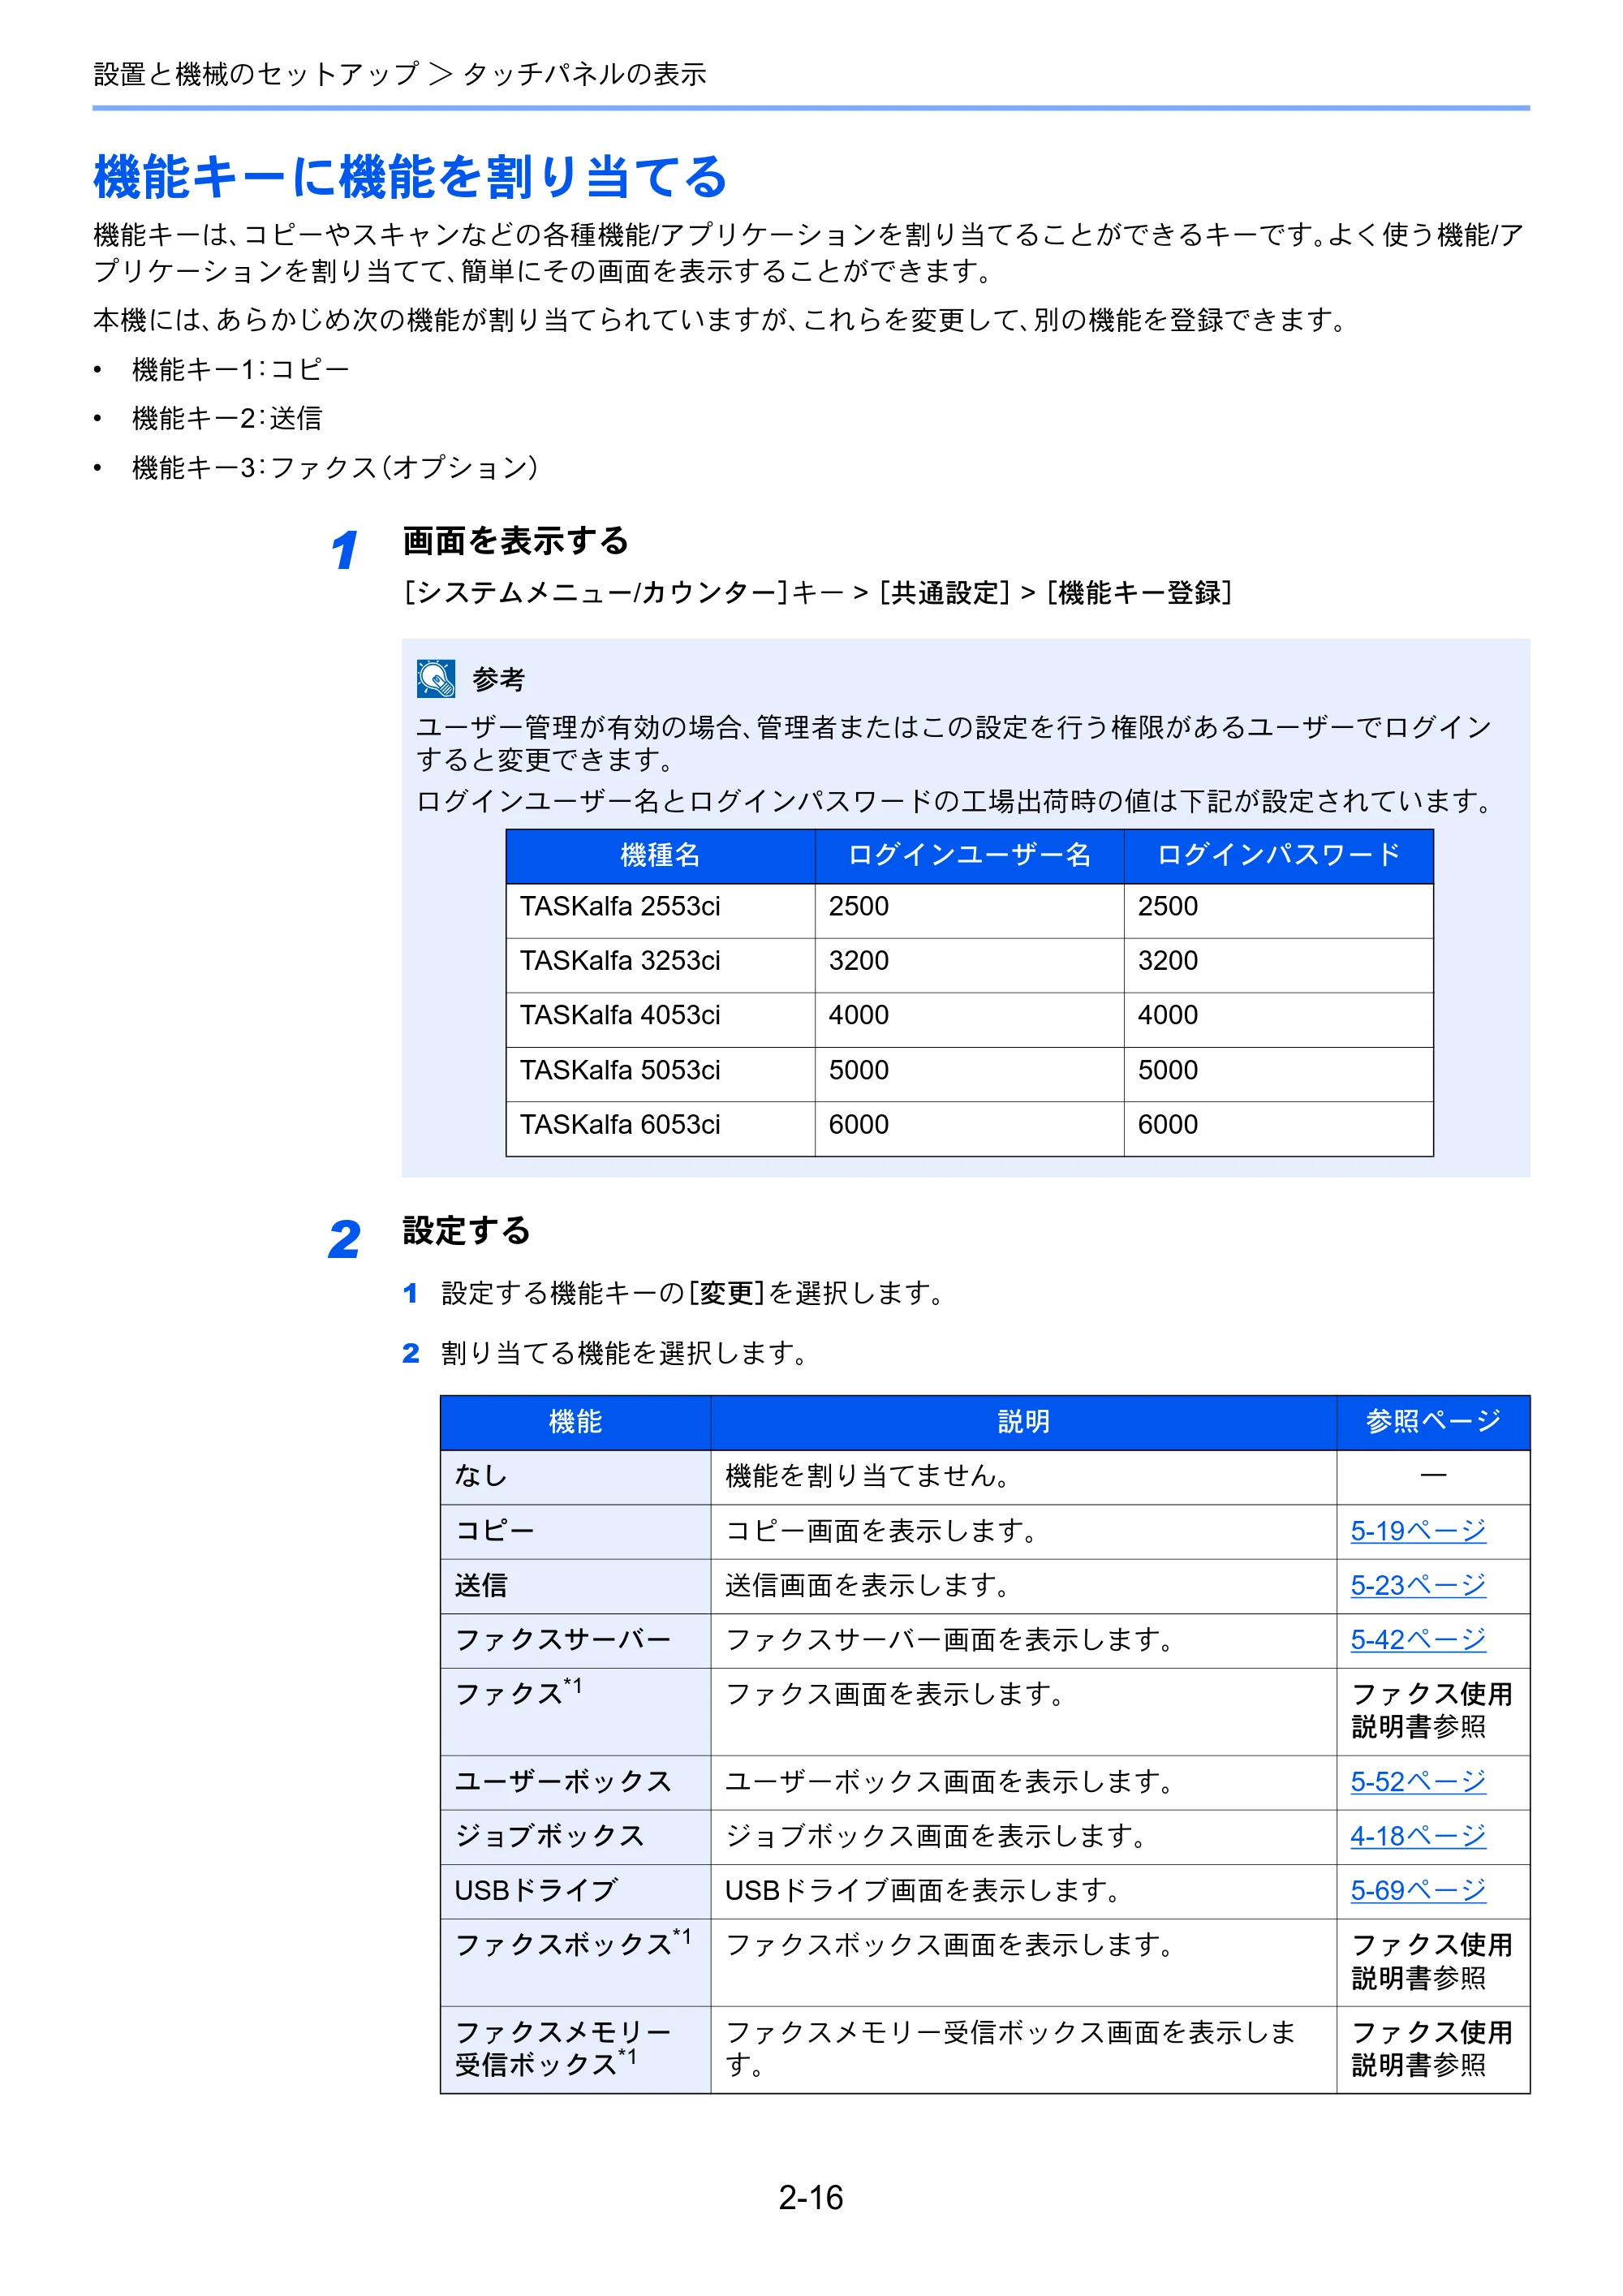Click the bullet 機能キー3：ファクス（オプション）
This screenshot has width=1623, height=2296.
(336, 467)
